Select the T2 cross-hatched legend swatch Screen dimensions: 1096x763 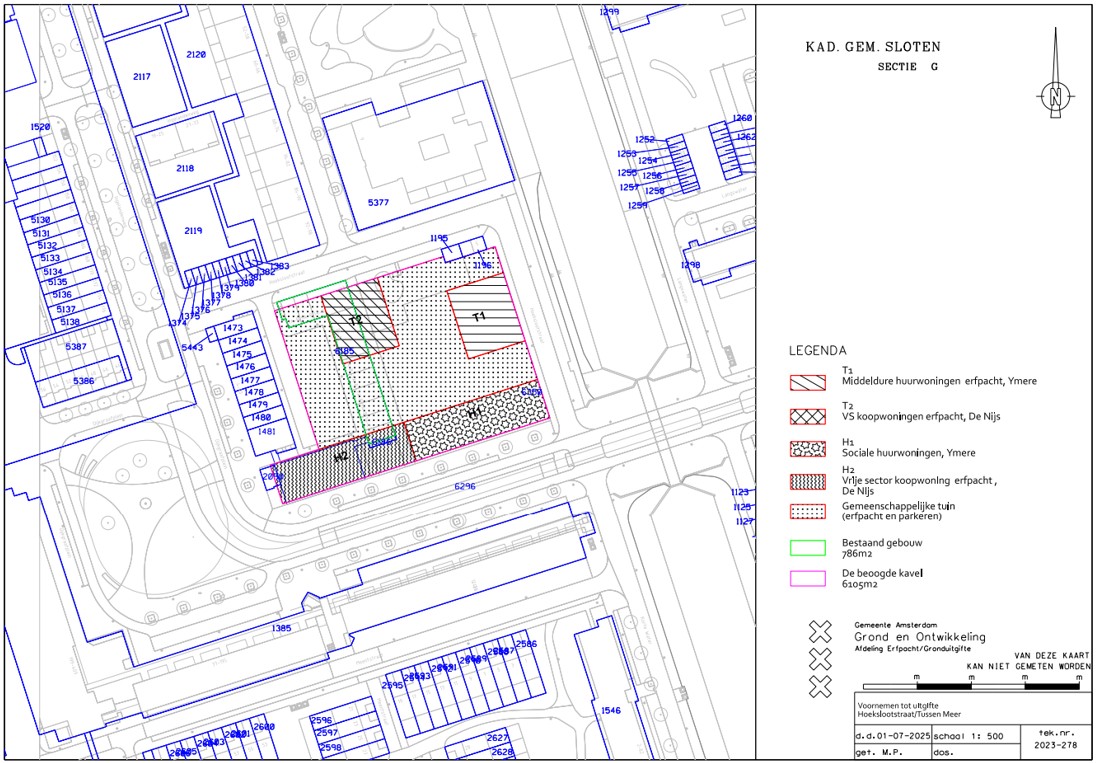(x=807, y=416)
